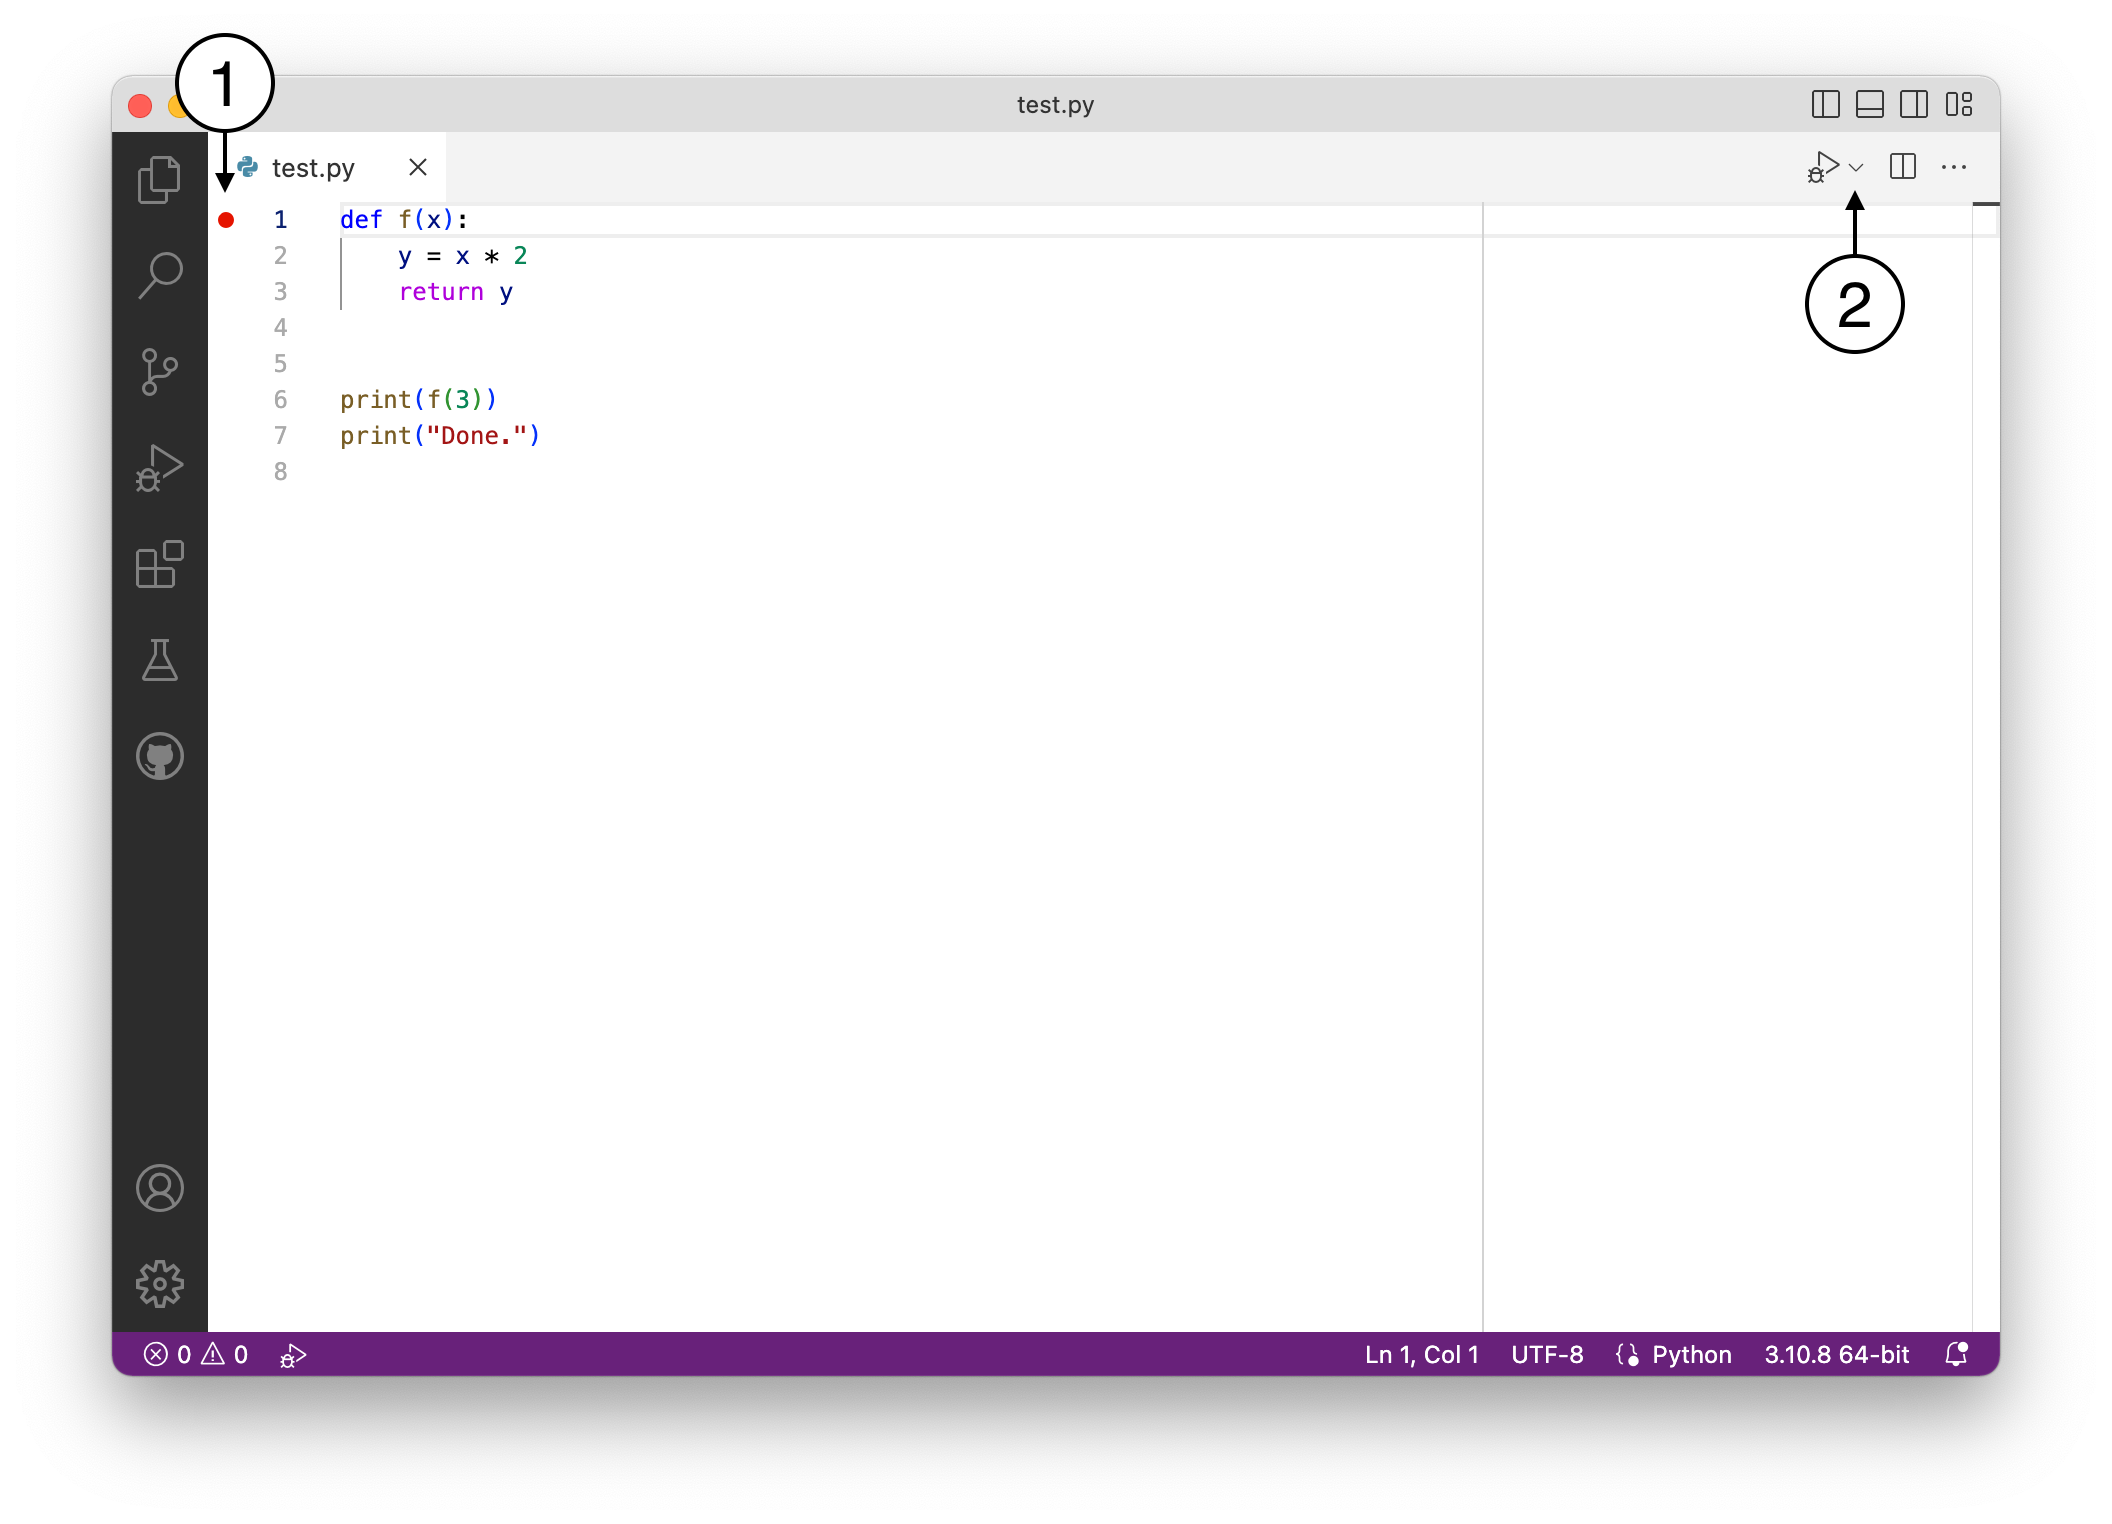This screenshot has height=1524, width=2112.
Task: Open the Testing flask view
Action: click(159, 660)
